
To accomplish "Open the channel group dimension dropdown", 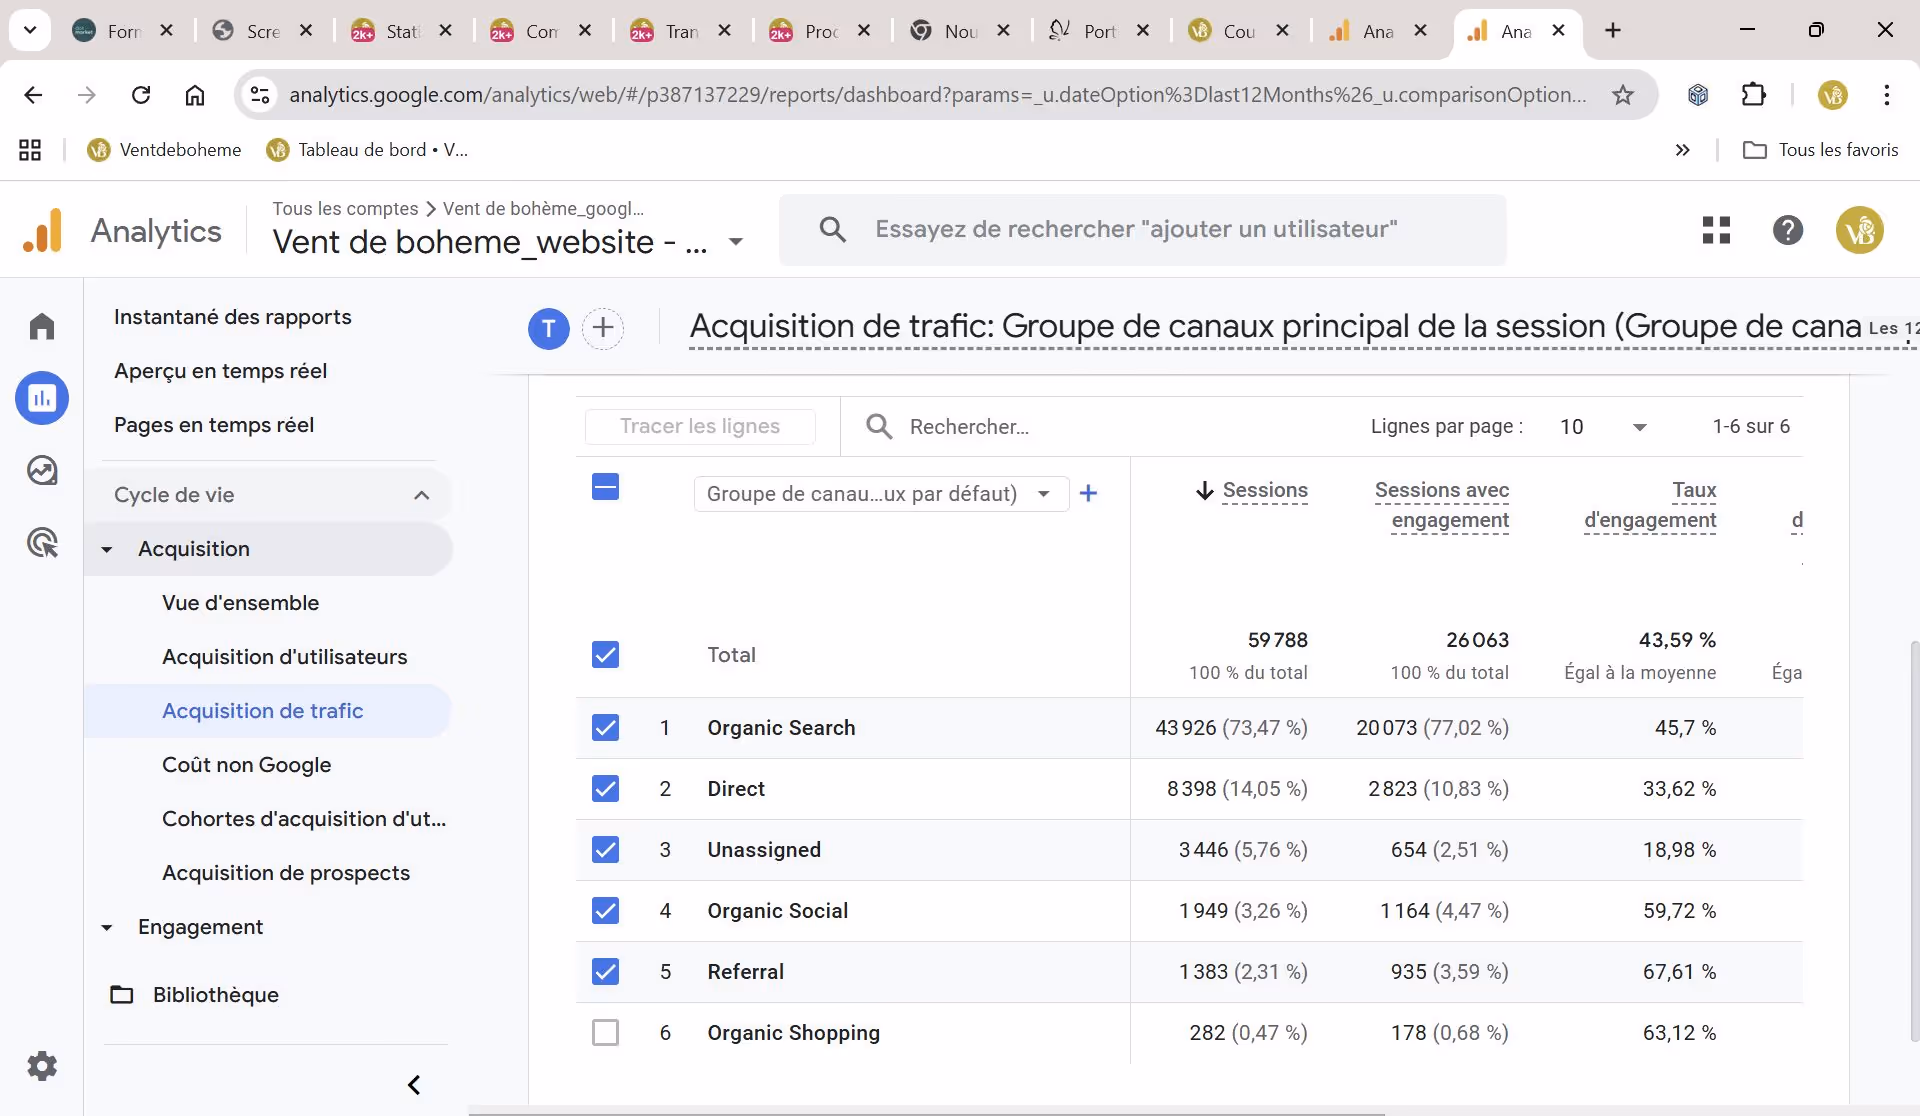I will [880, 493].
